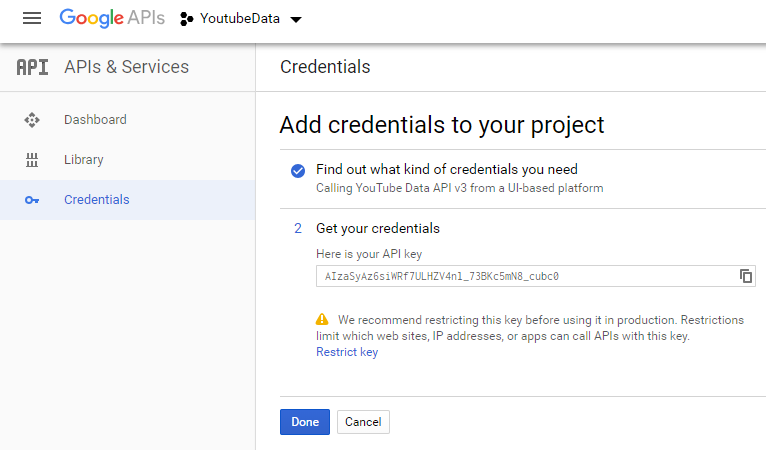Click the Library icon in sidebar
Screen dimensions: 766x450
coord(32,160)
